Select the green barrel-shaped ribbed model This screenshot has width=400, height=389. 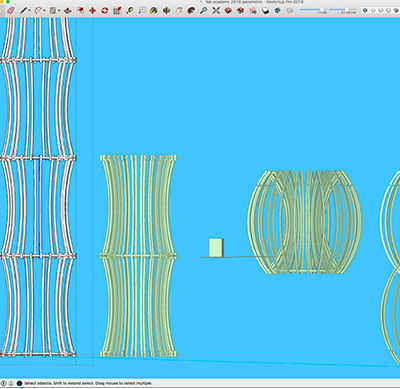(x=305, y=222)
